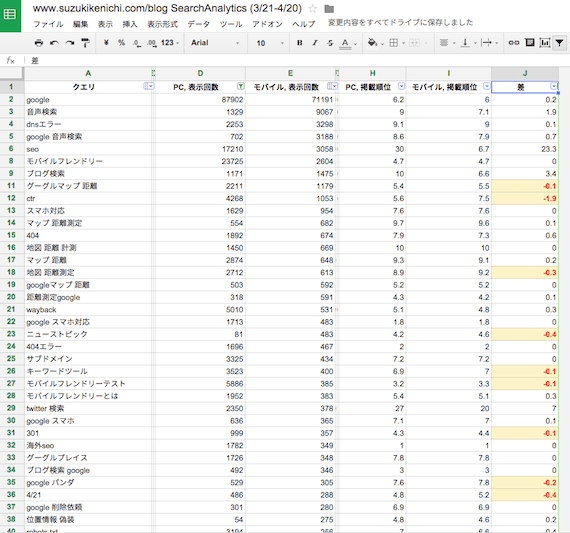Open the font size 10 dropdown

[x=270, y=43]
